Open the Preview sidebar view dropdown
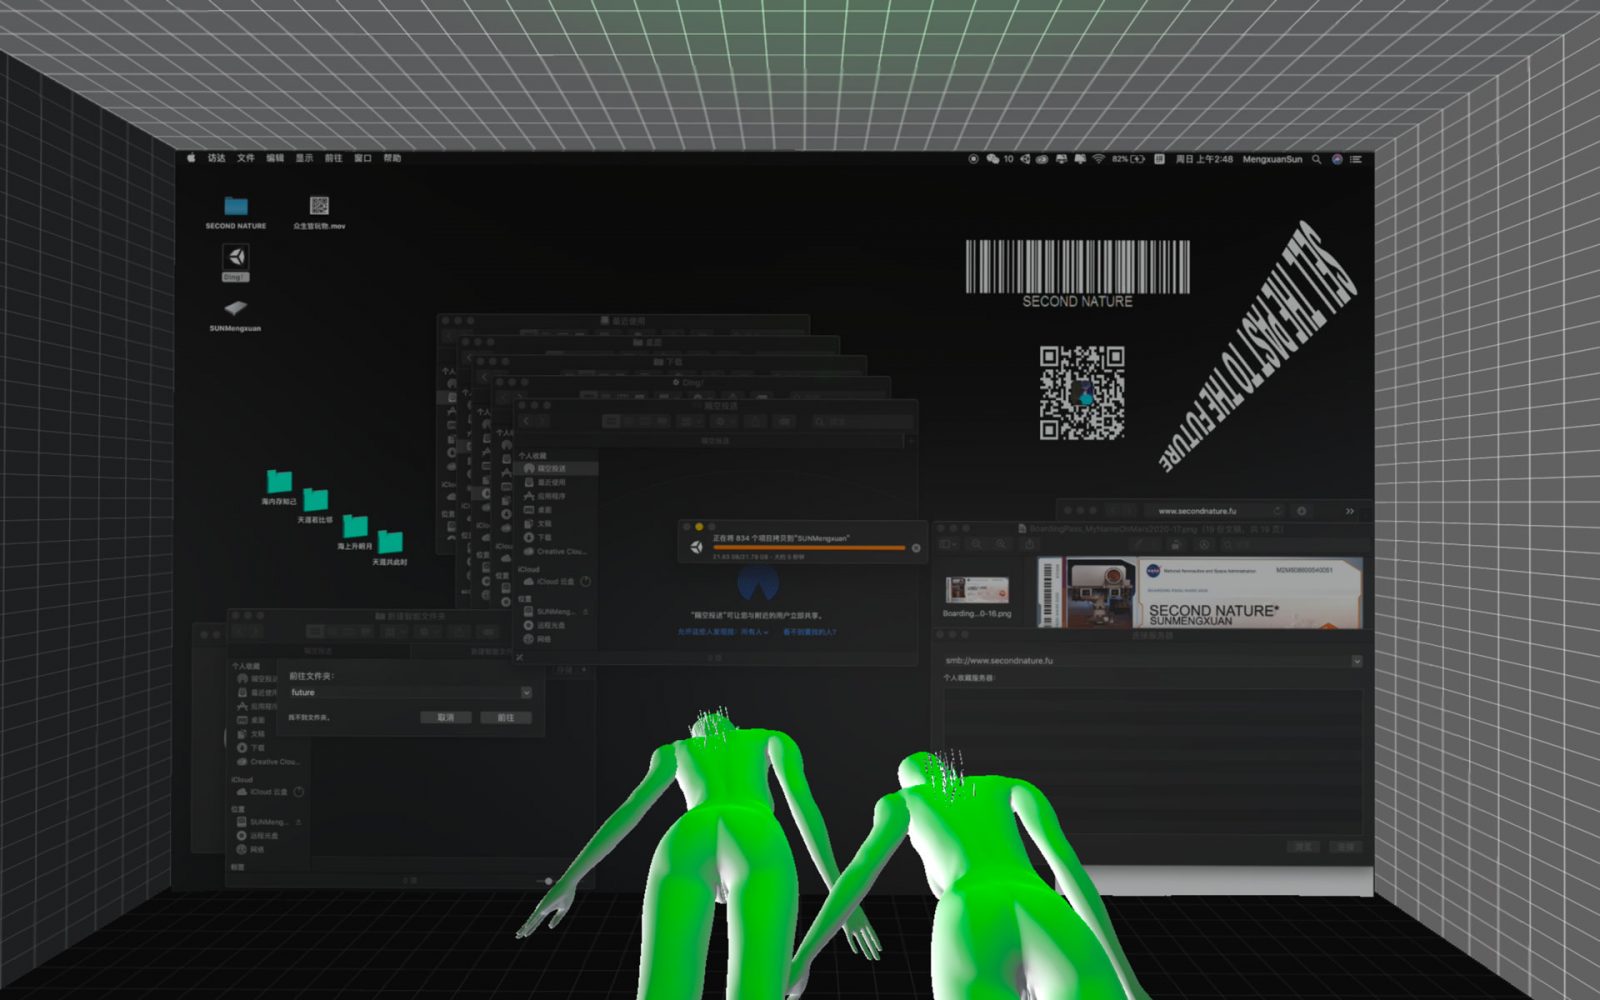The image size is (1600, 1000). point(948,544)
